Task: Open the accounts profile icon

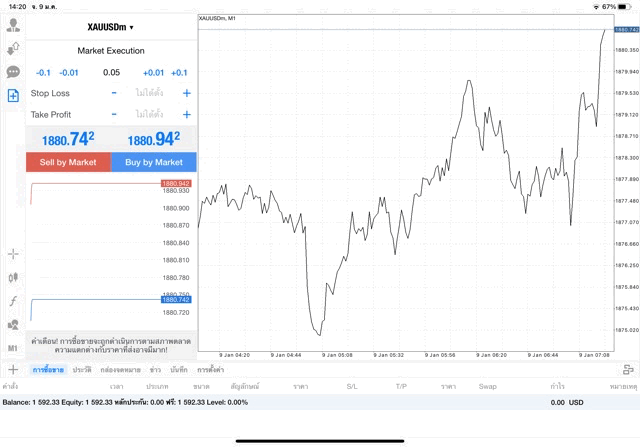Action: point(13,24)
